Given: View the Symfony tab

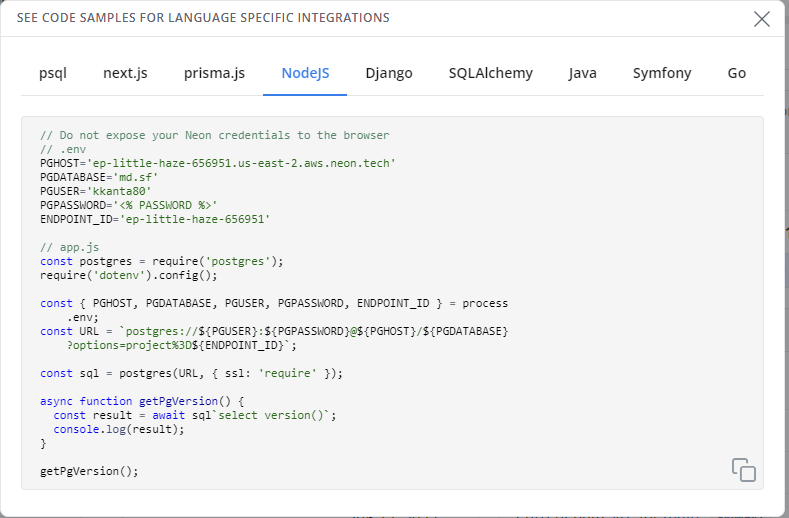Looking at the screenshot, I should pos(662,73).
